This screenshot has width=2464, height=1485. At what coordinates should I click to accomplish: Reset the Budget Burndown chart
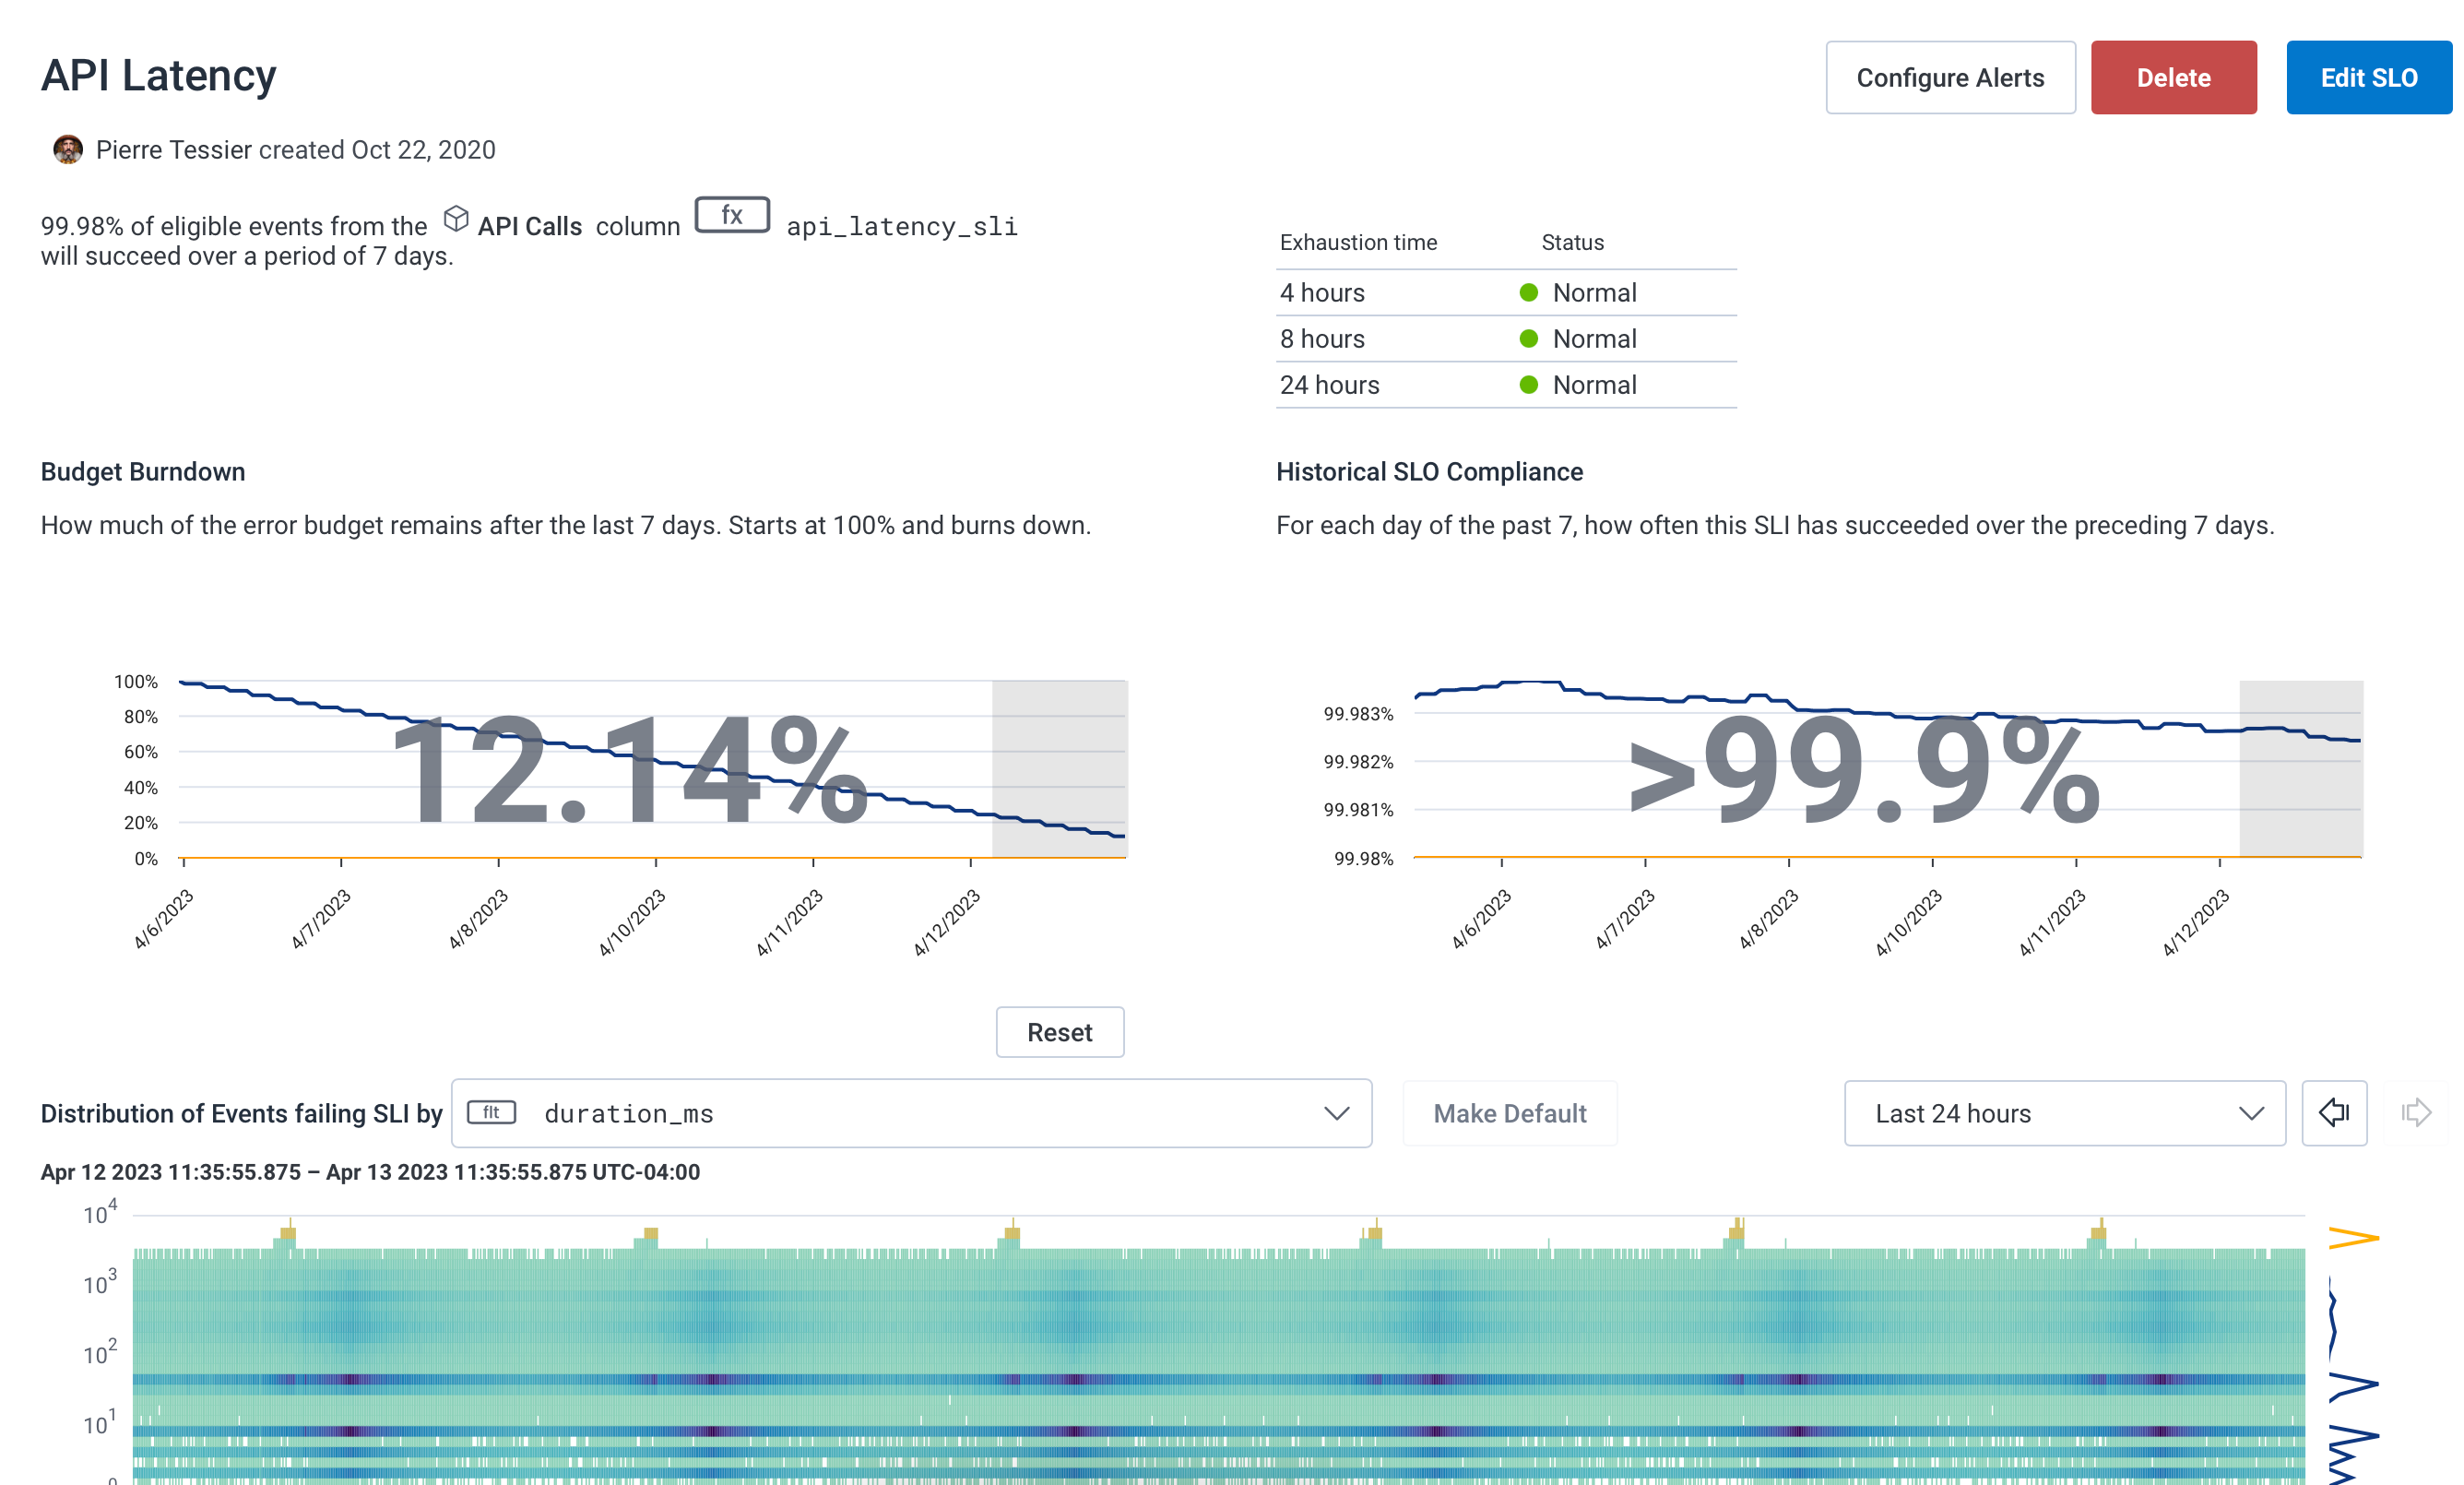click(1059, 1032)
